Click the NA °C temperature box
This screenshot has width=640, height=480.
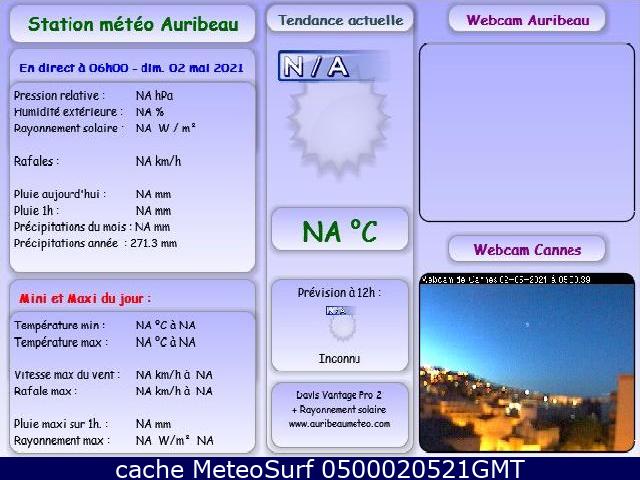(339, 231)
